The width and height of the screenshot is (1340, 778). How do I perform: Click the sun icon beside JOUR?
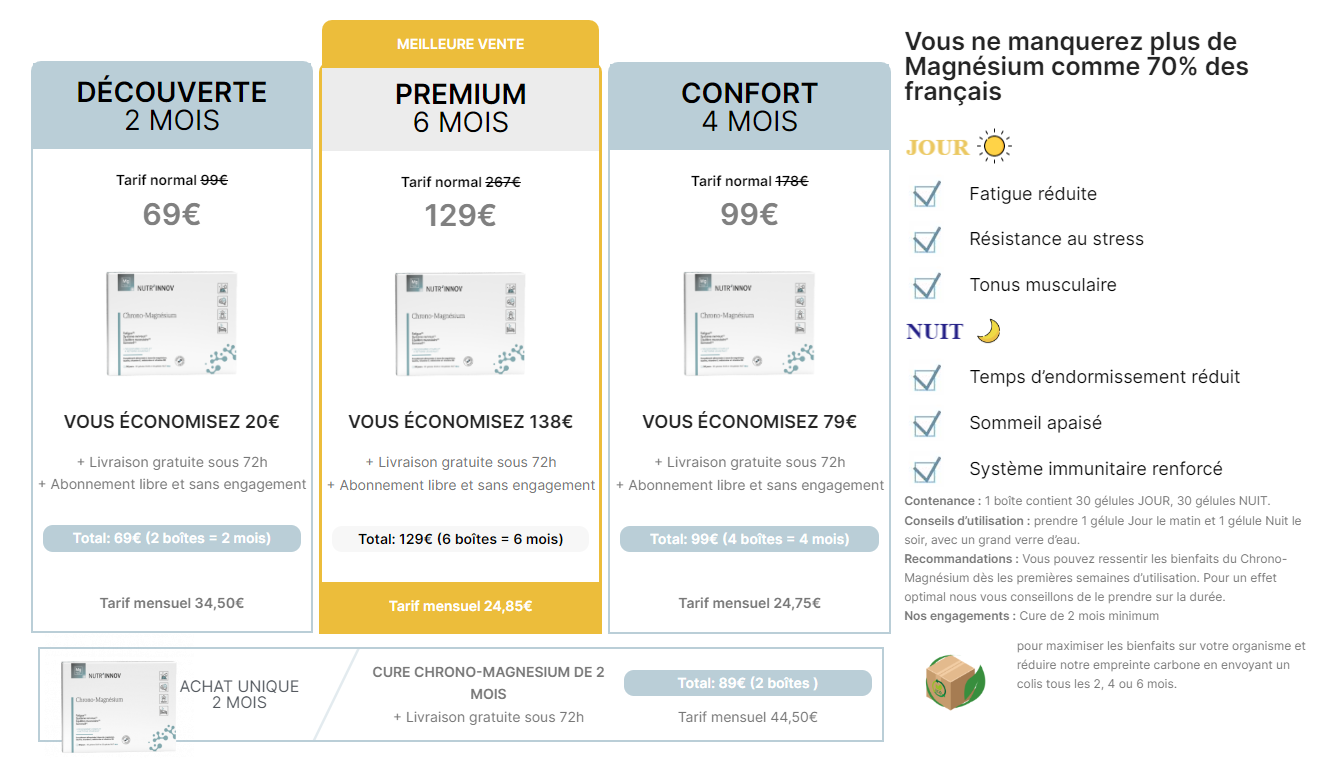994,147
